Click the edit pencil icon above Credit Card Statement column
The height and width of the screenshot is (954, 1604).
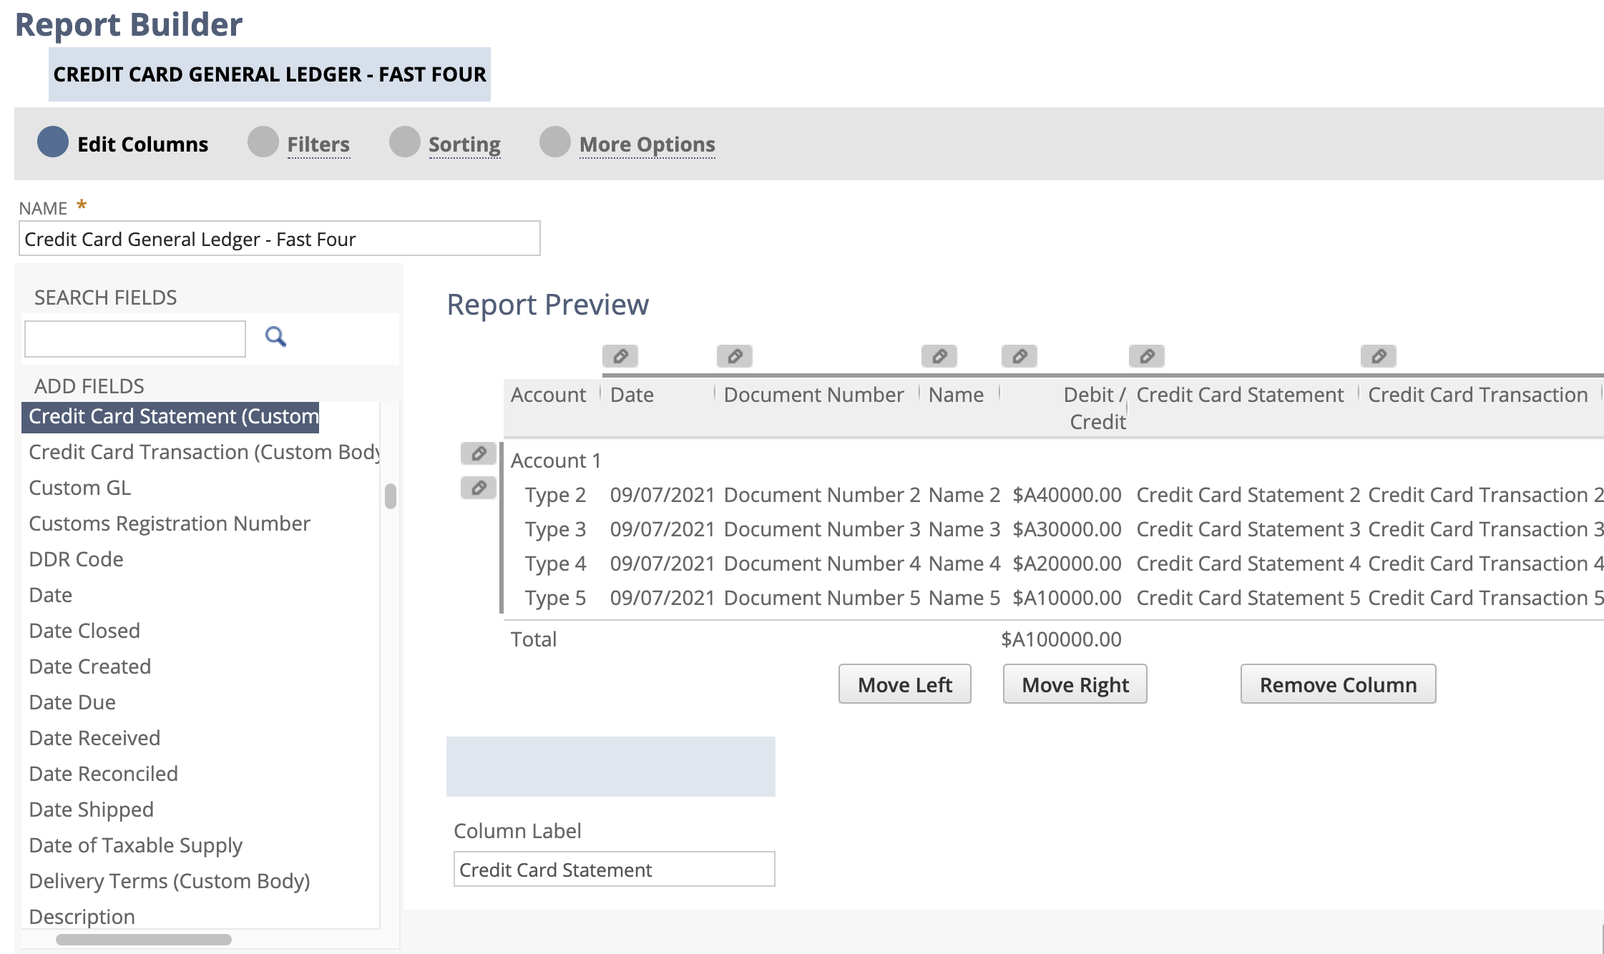(x=1147, y=356)
